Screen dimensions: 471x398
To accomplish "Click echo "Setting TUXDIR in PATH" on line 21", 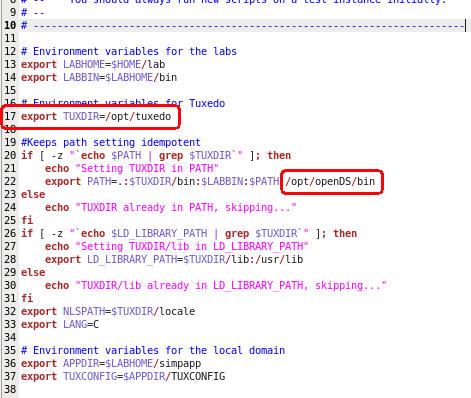I will pyautogui.click(x=132, y=168).
